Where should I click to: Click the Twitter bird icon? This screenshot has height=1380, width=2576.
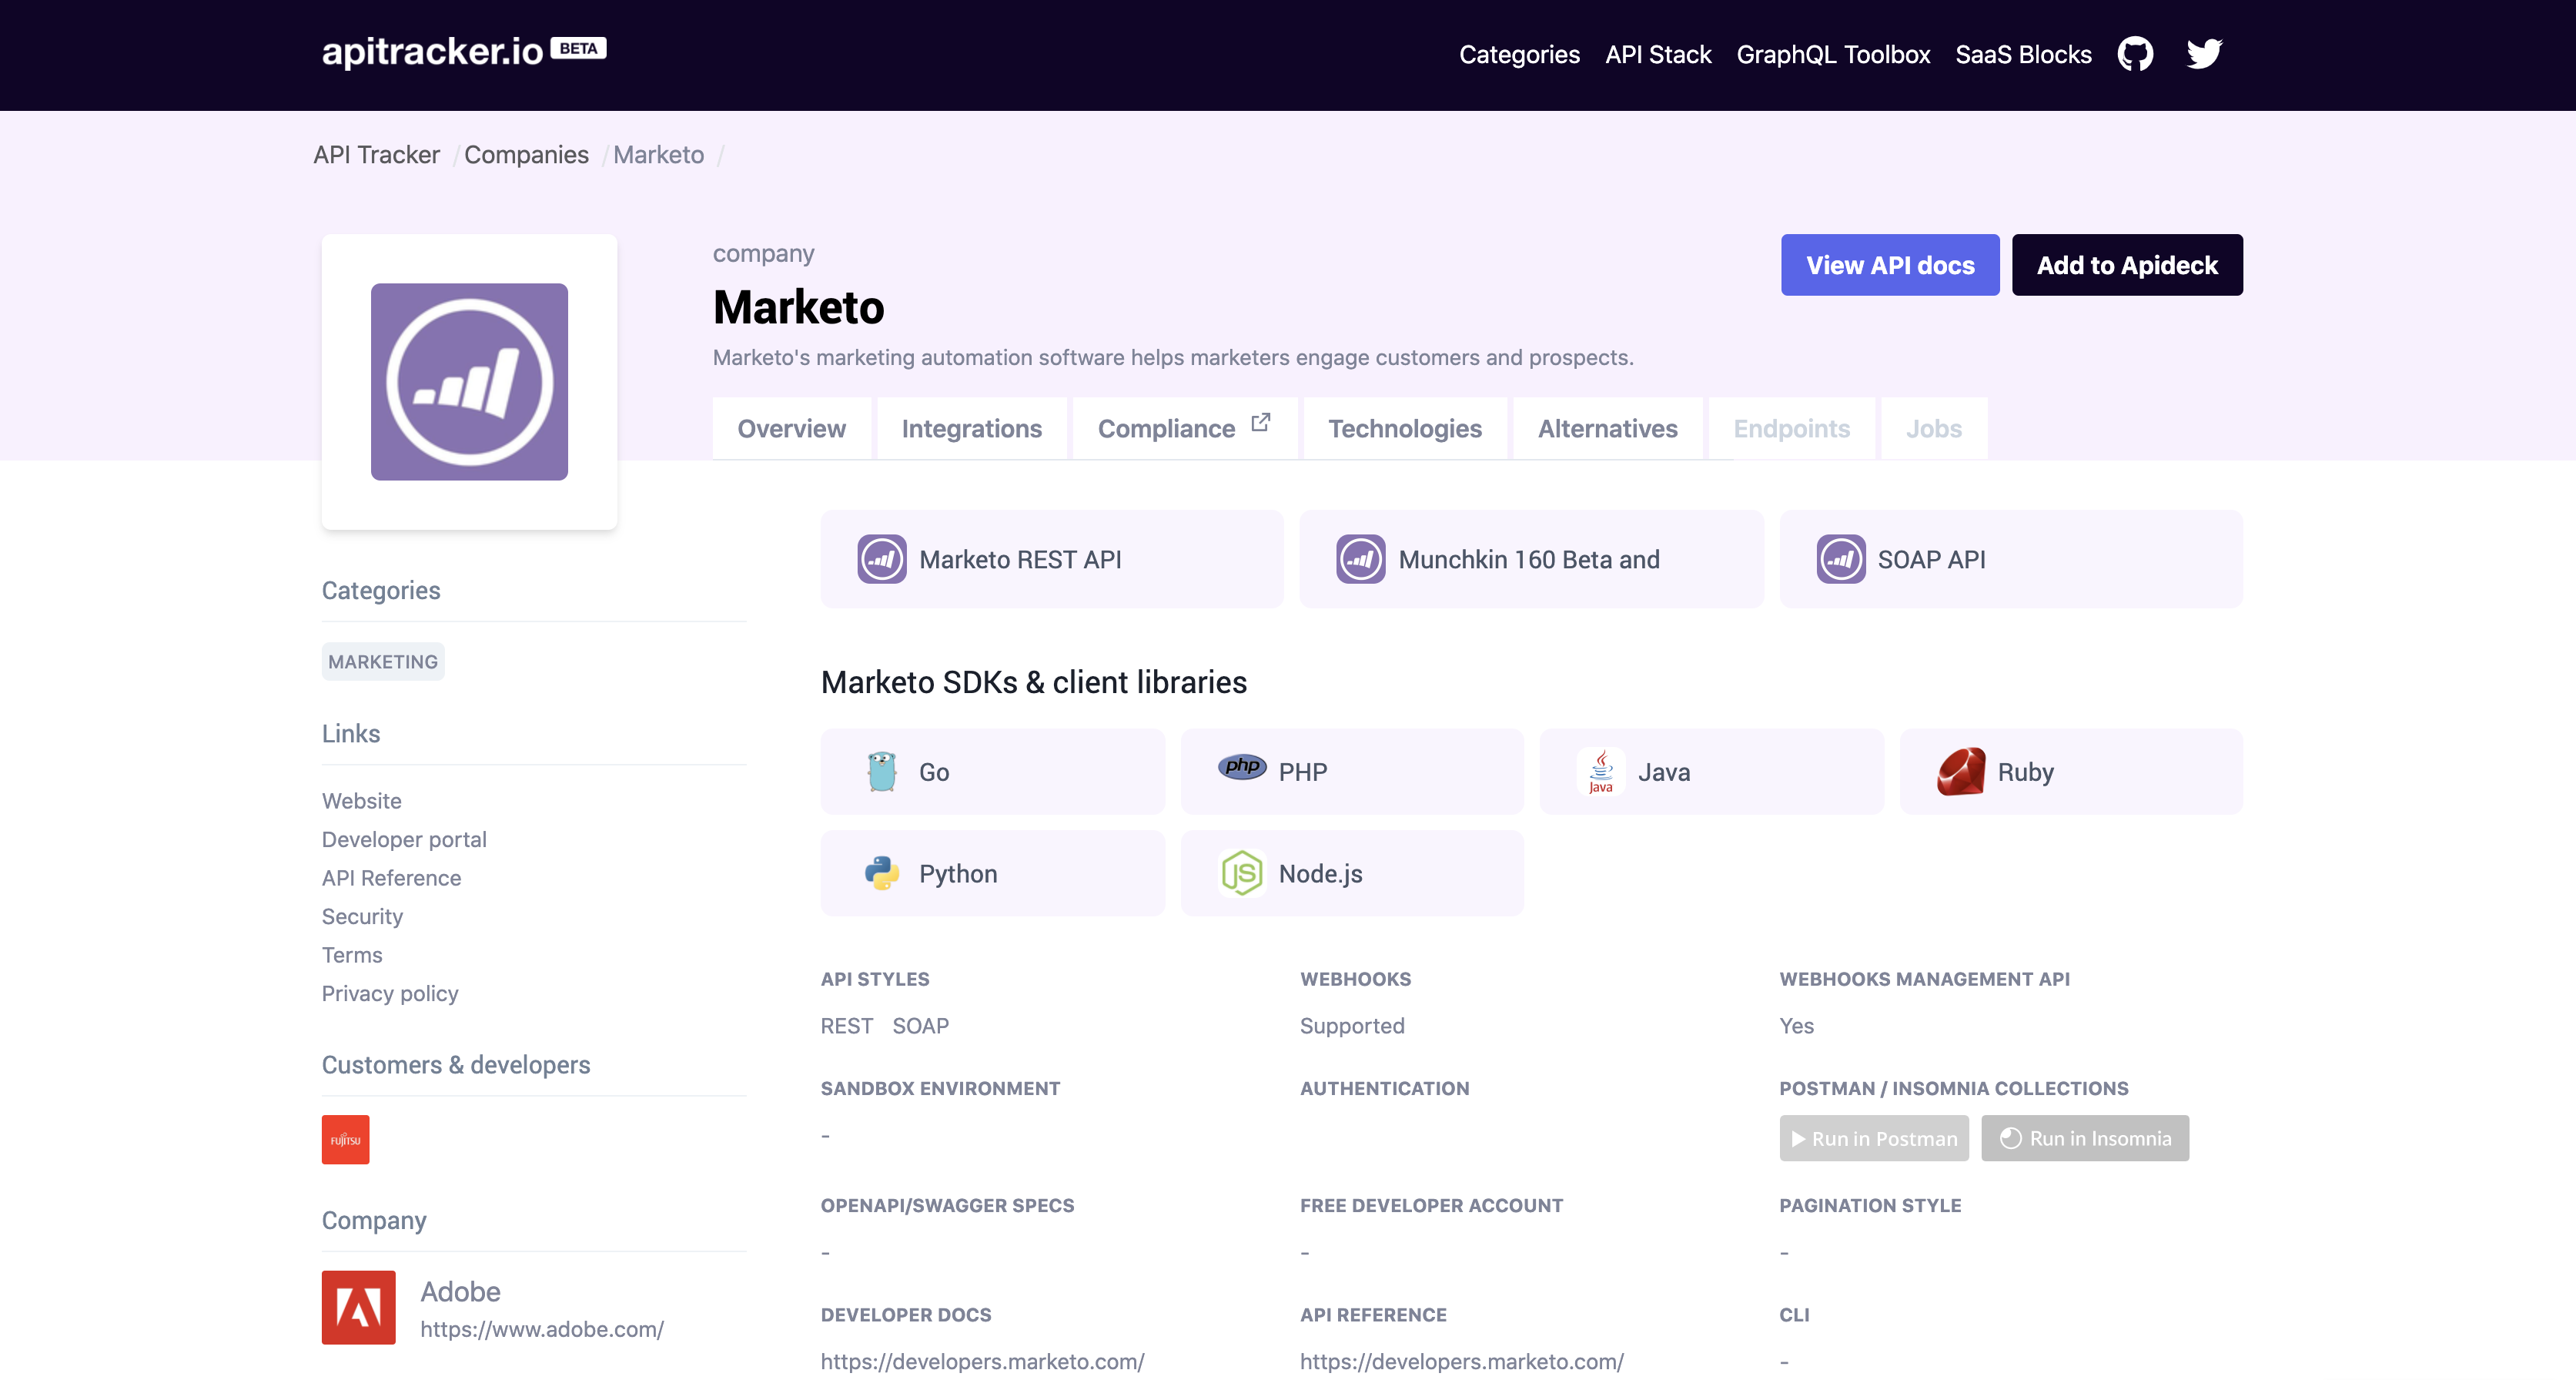coord(2203,54)
